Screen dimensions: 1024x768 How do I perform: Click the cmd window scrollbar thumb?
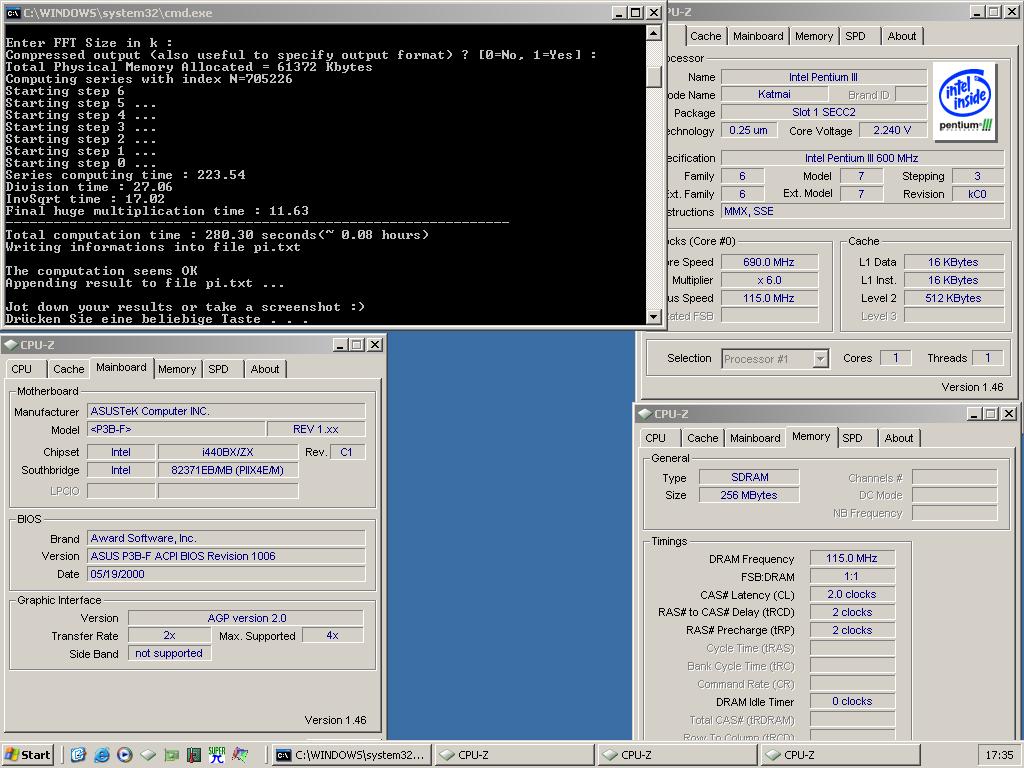point(654,76)
